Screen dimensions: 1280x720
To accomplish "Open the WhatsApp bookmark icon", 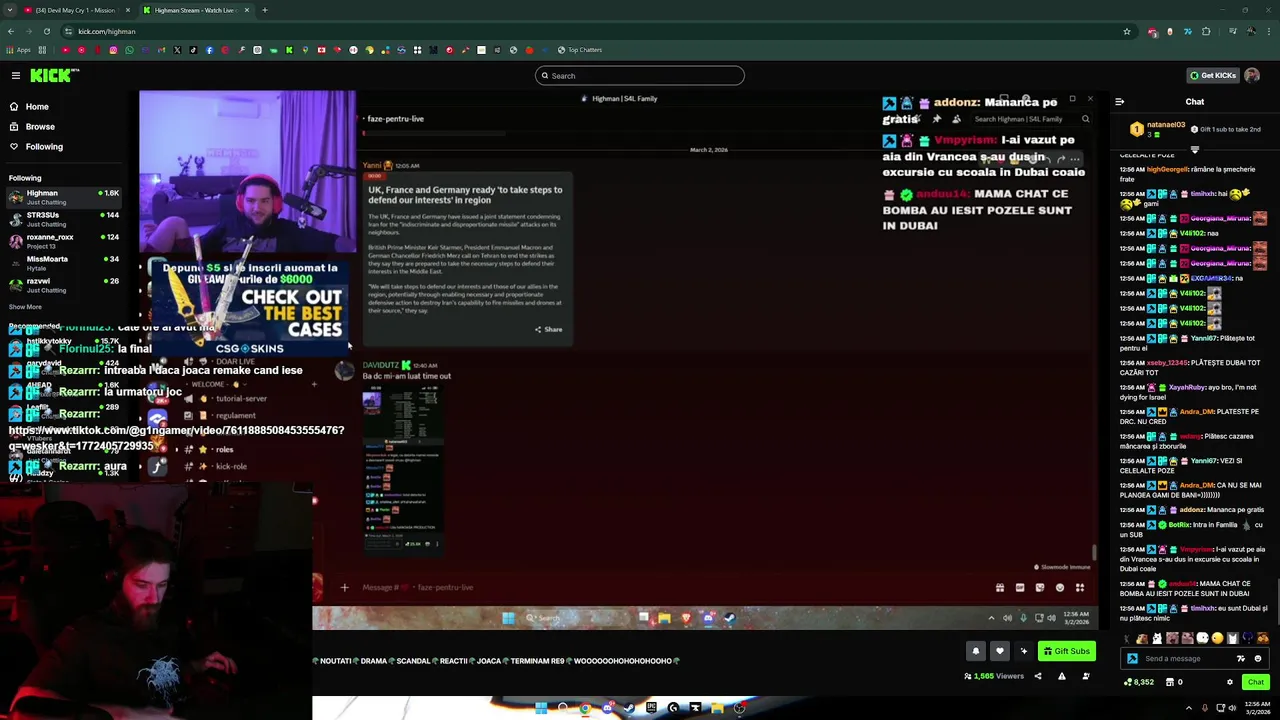I will [129, 50].
